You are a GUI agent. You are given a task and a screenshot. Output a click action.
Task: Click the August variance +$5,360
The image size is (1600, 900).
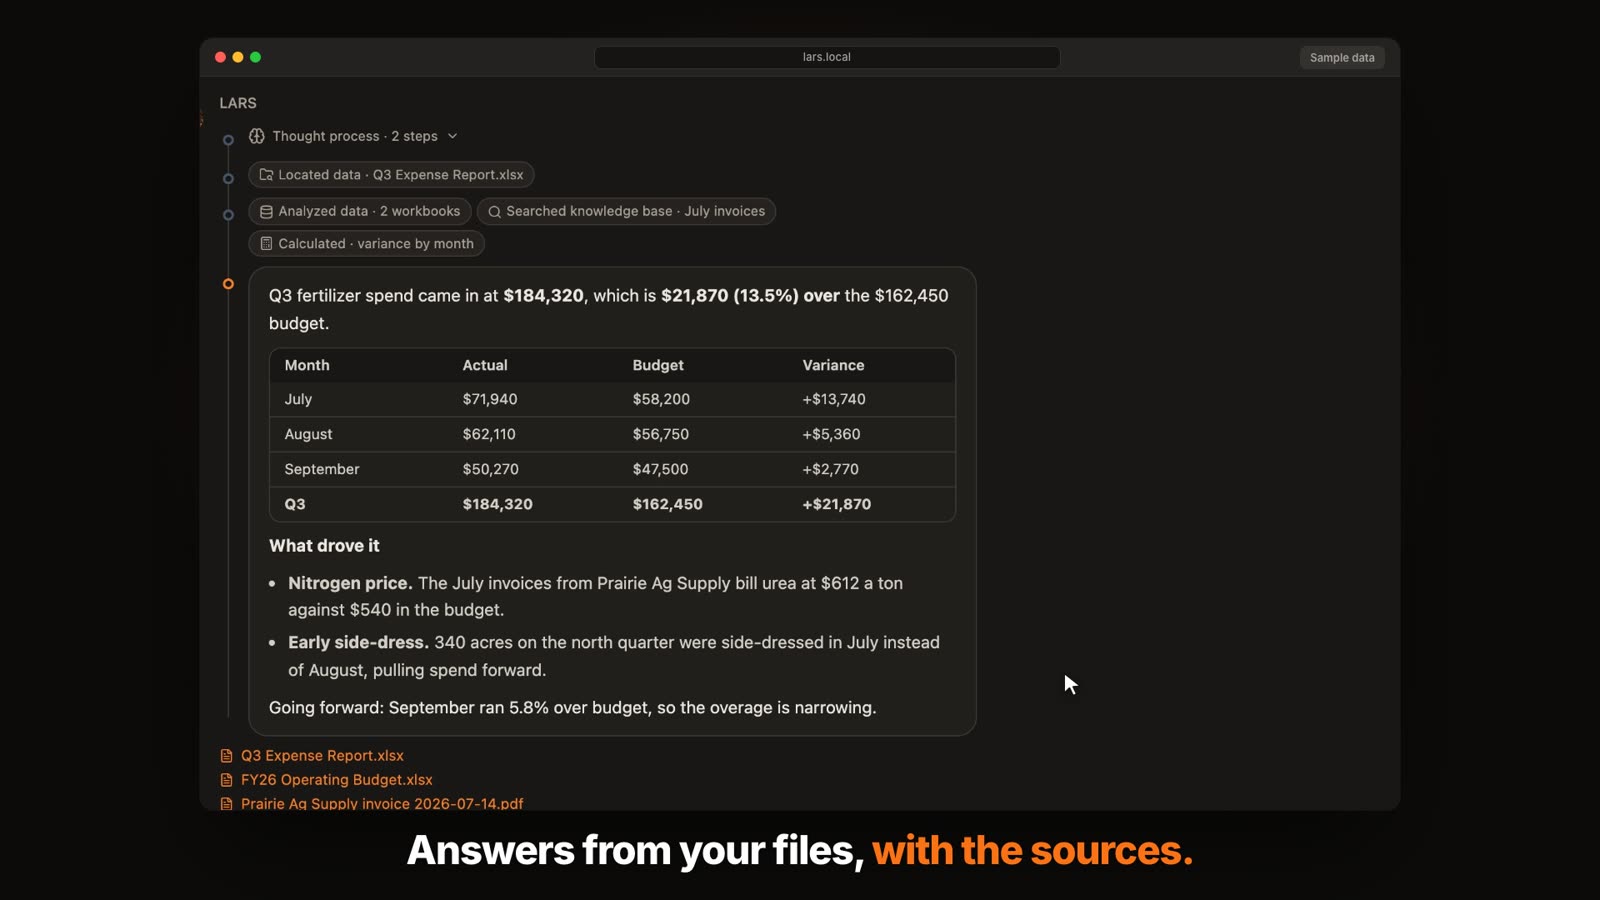(x=831, y=434)
